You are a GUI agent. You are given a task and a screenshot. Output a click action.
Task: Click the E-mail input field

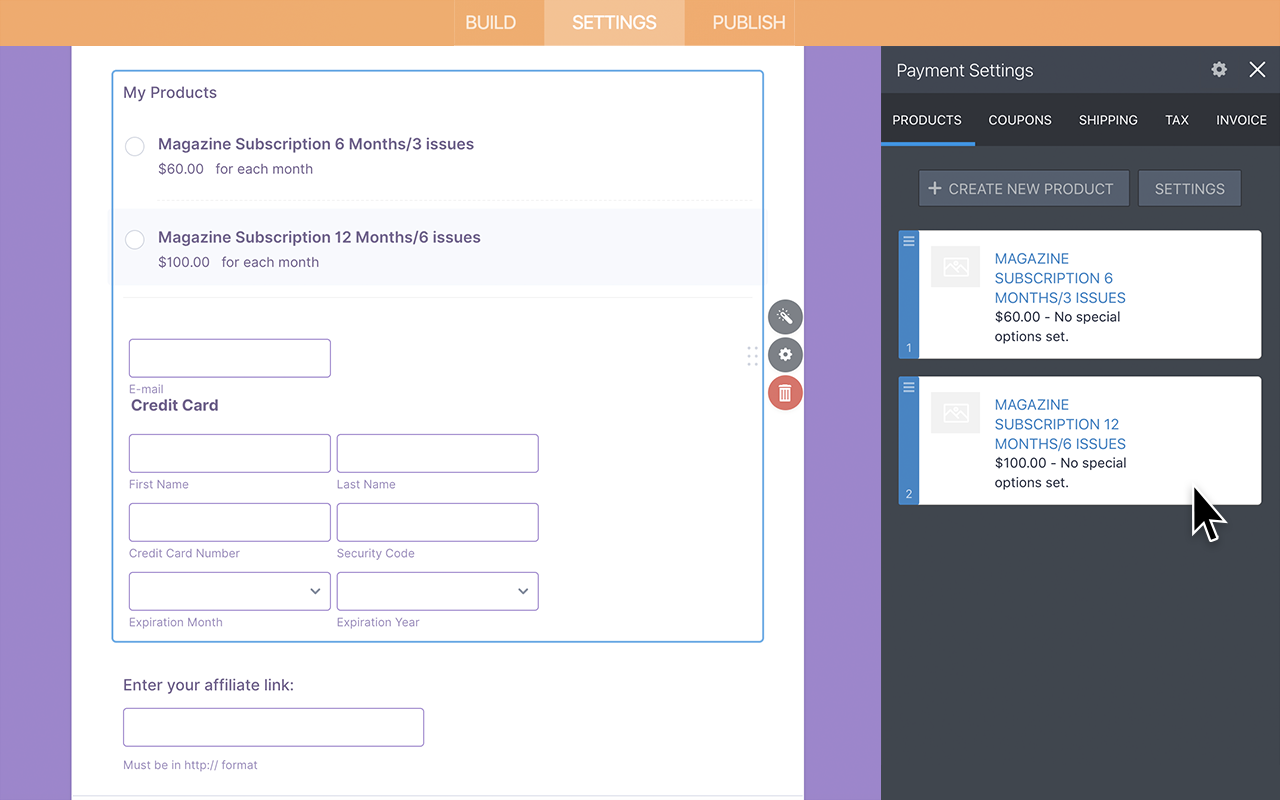click(229, 357)
